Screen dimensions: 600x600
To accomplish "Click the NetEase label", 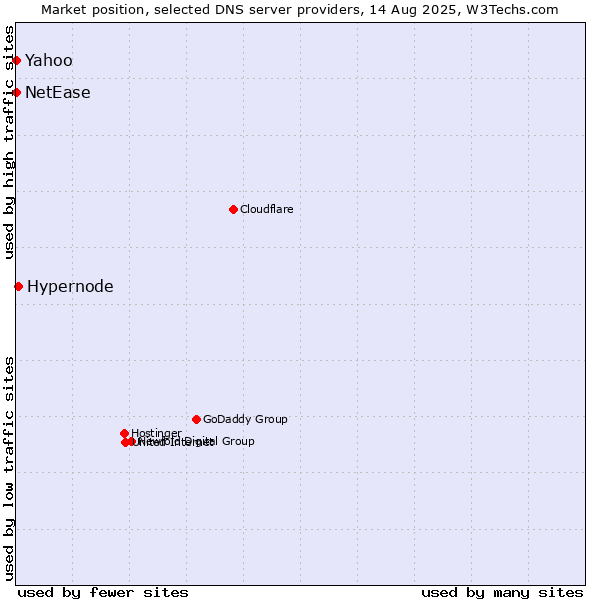I will coord(58,93).
